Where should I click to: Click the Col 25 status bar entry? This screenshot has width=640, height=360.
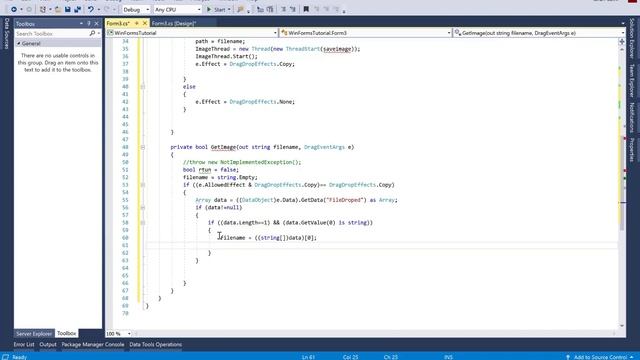pos(350,357)
